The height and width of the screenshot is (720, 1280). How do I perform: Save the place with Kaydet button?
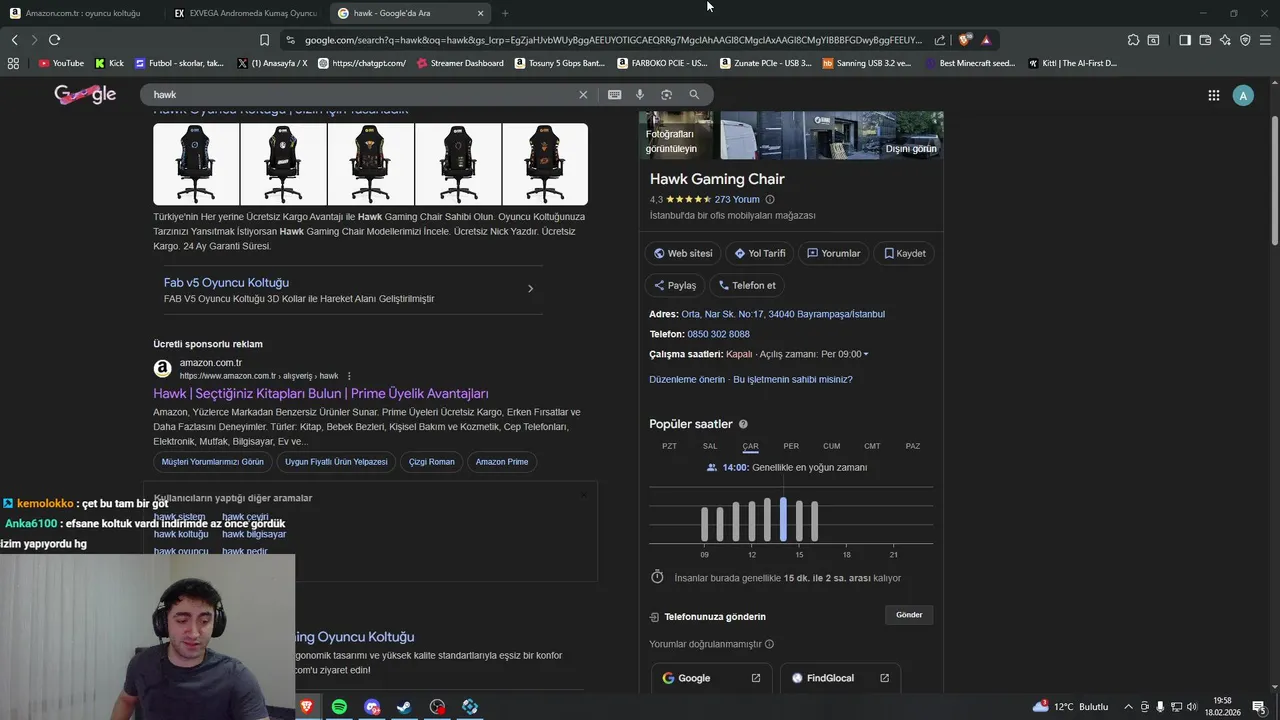(x=904, y=253)
